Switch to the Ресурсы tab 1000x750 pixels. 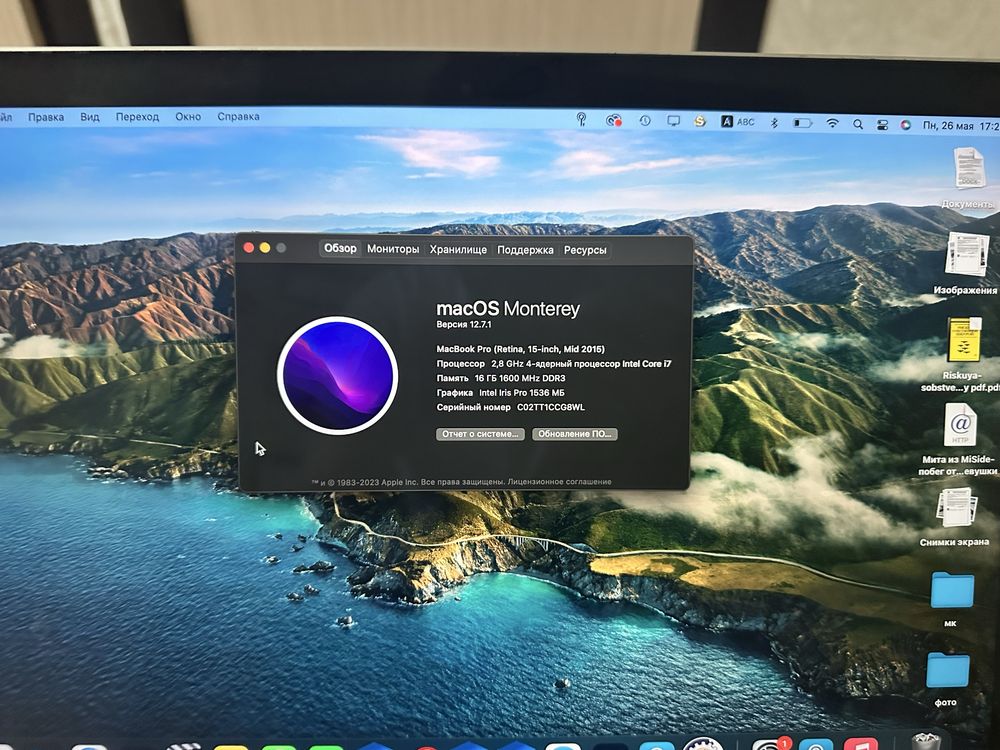coord(585,251)
